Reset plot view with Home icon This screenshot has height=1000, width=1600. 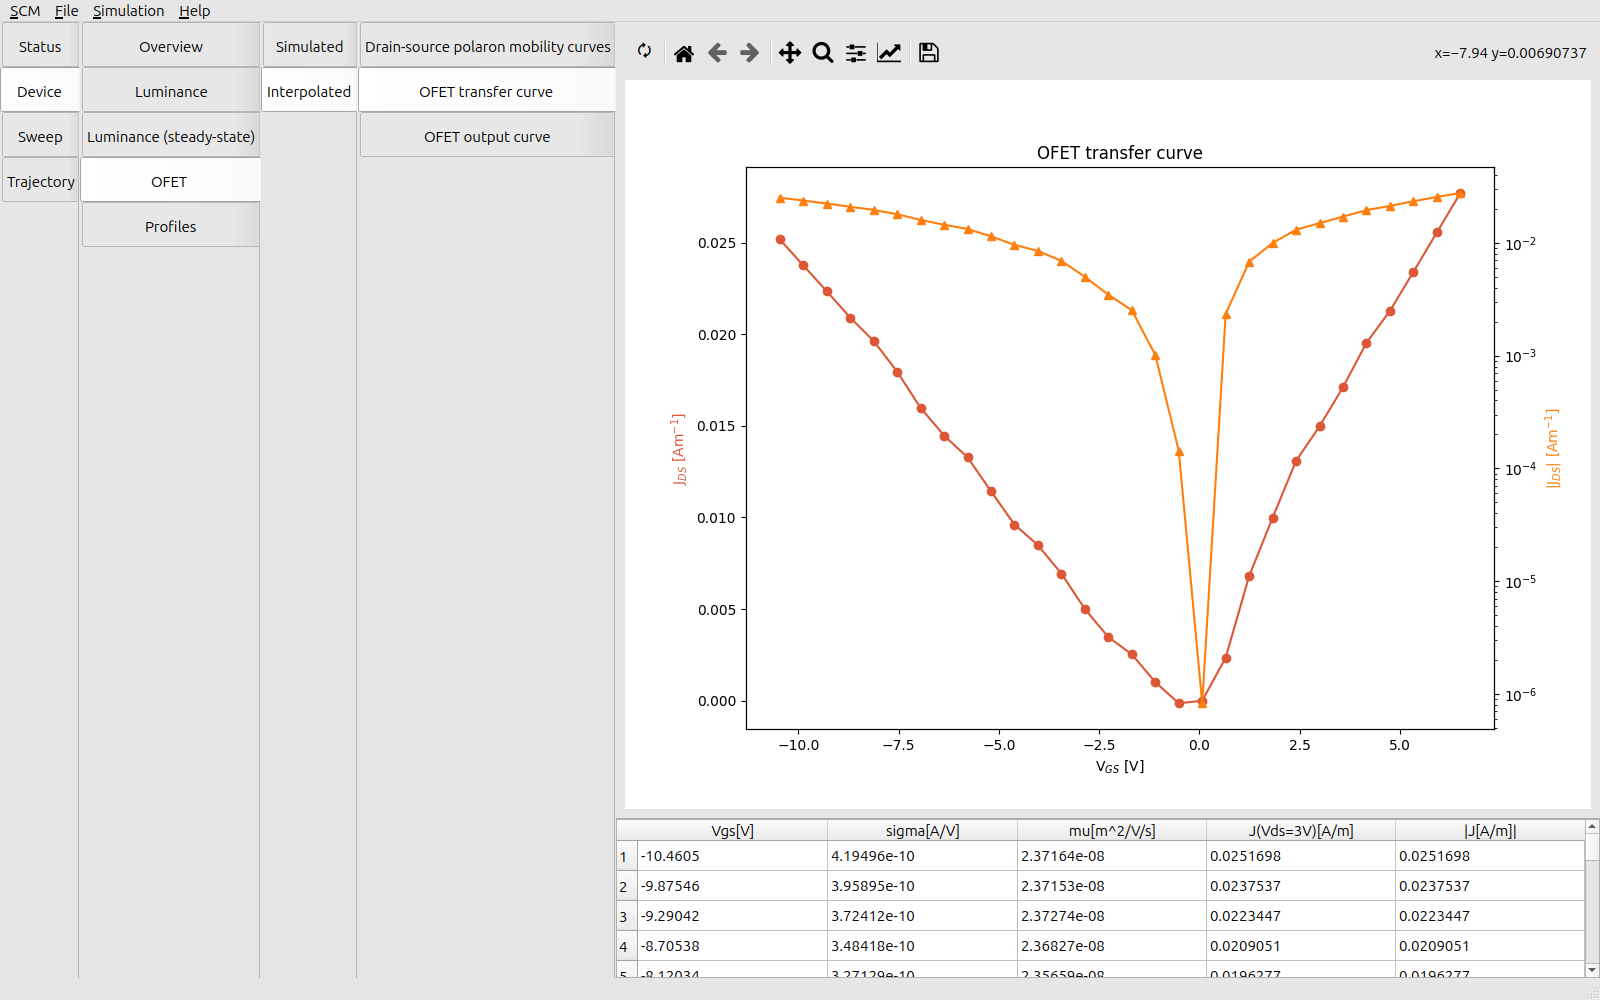(x=684, y=53)
